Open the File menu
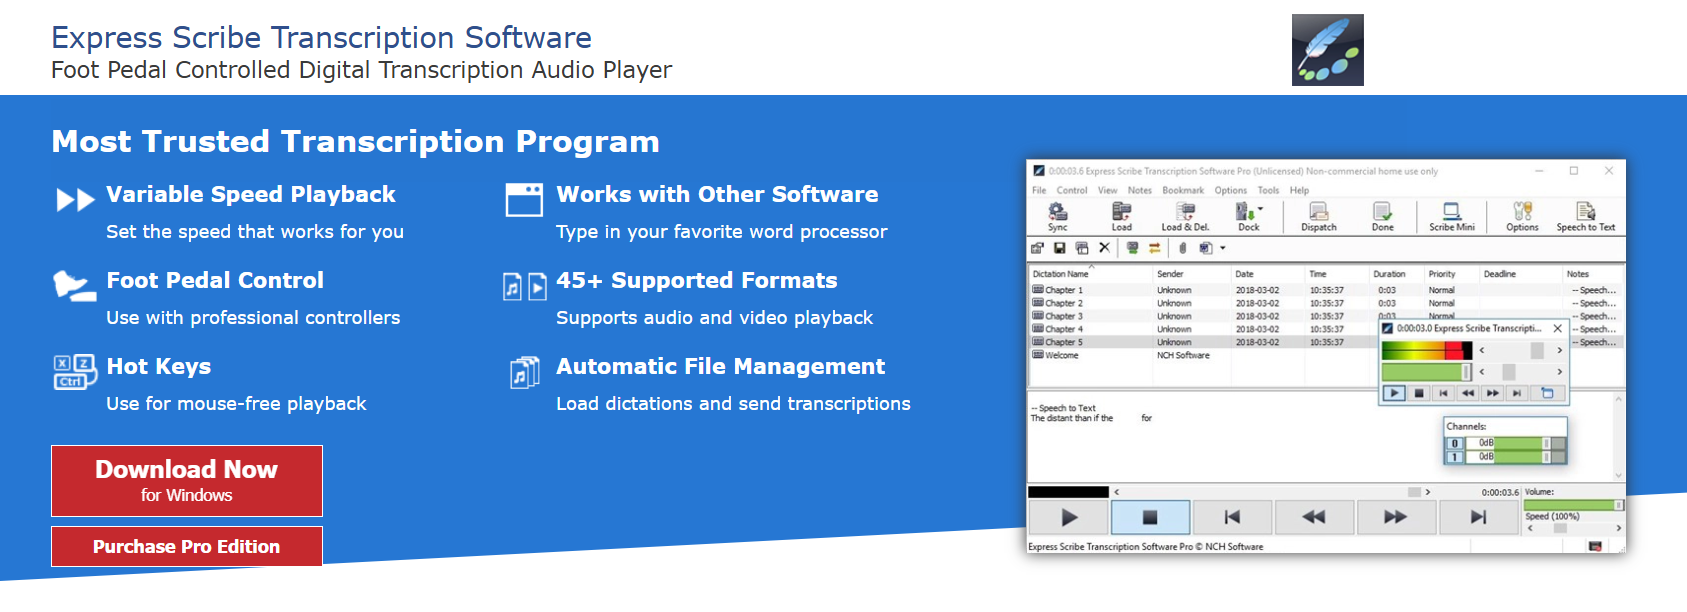This screenshot has height=612, width=1687. (1039, 190)
